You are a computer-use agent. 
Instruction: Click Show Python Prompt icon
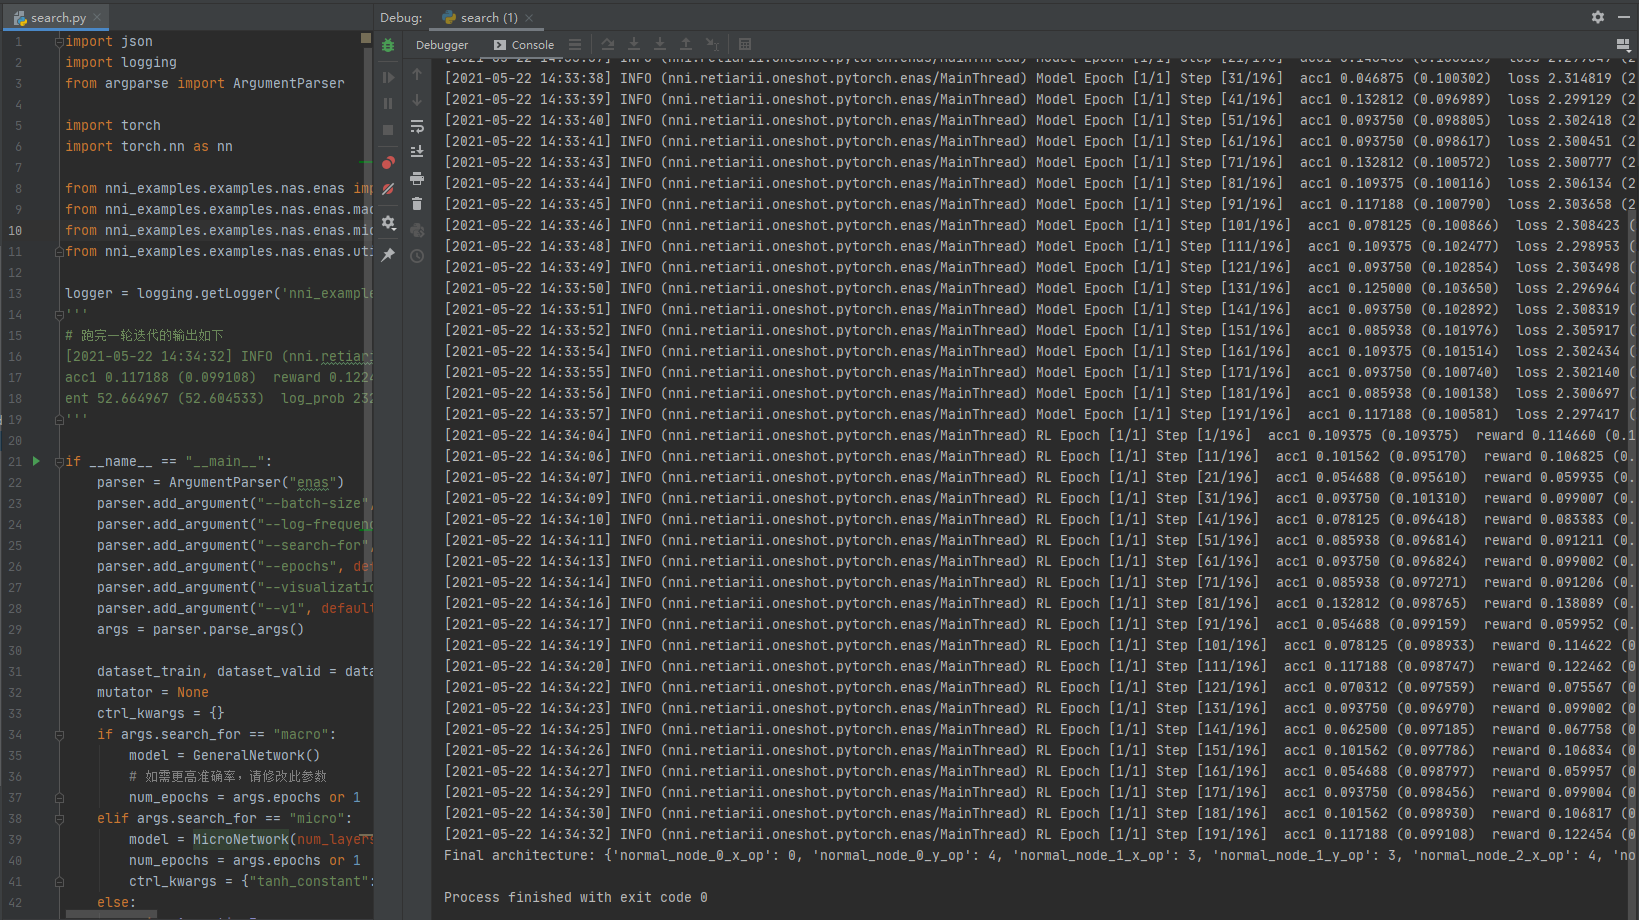coord(417,230)
